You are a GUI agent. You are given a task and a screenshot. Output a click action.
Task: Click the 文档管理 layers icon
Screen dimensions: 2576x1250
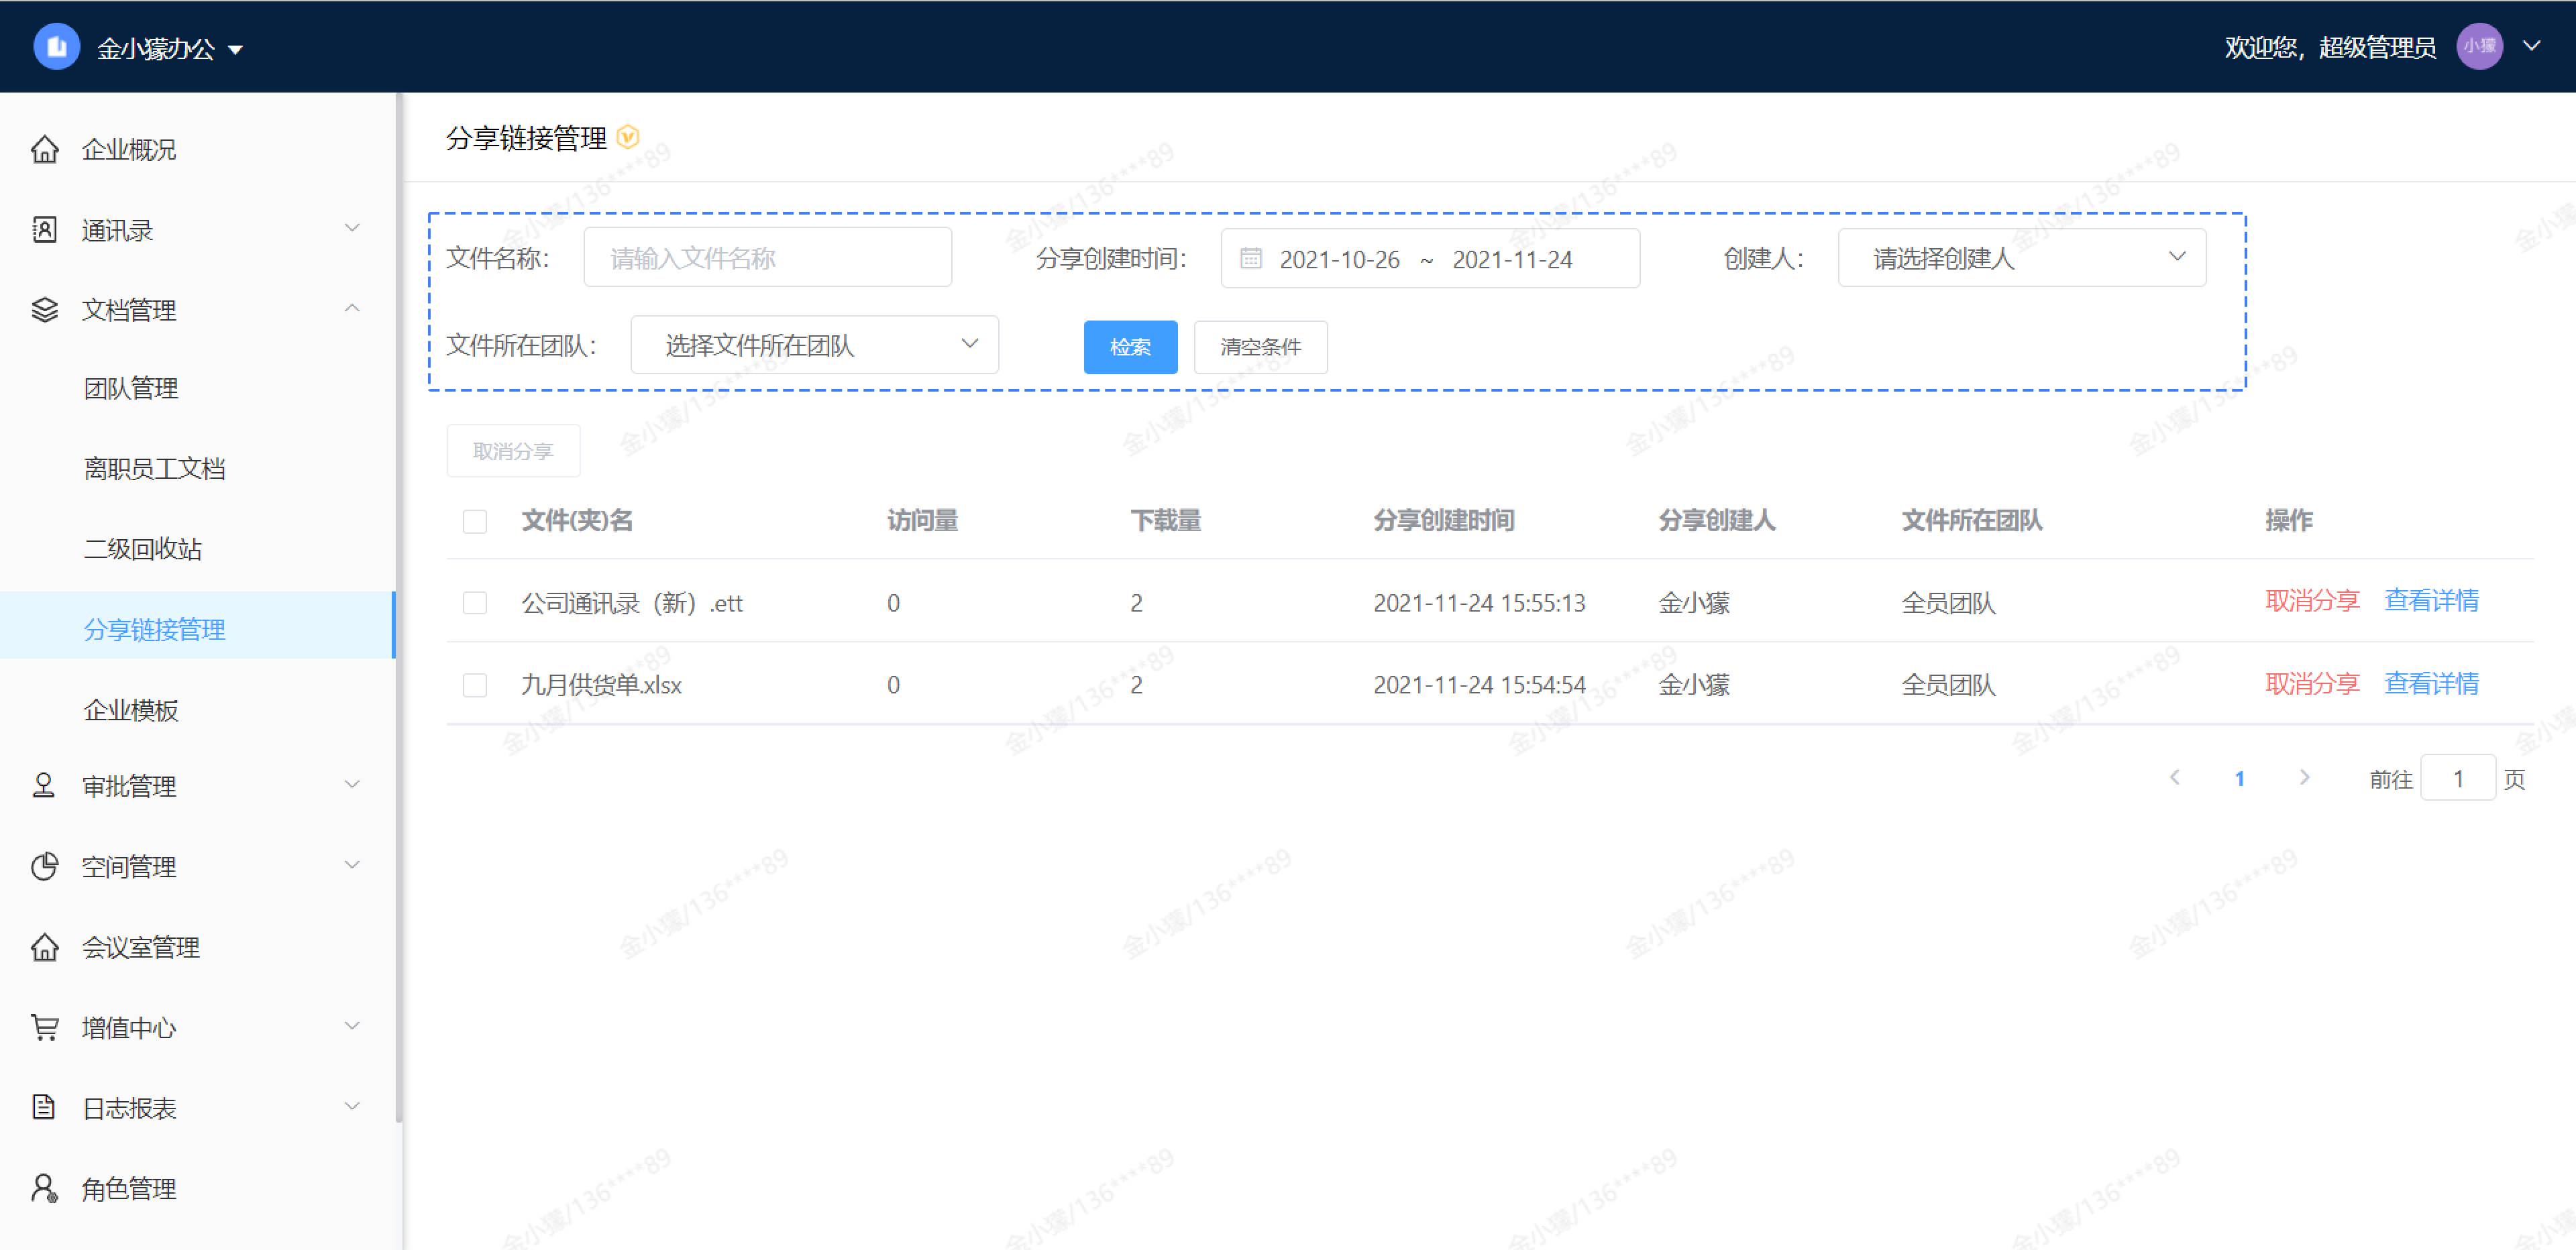tap(45, 309)
